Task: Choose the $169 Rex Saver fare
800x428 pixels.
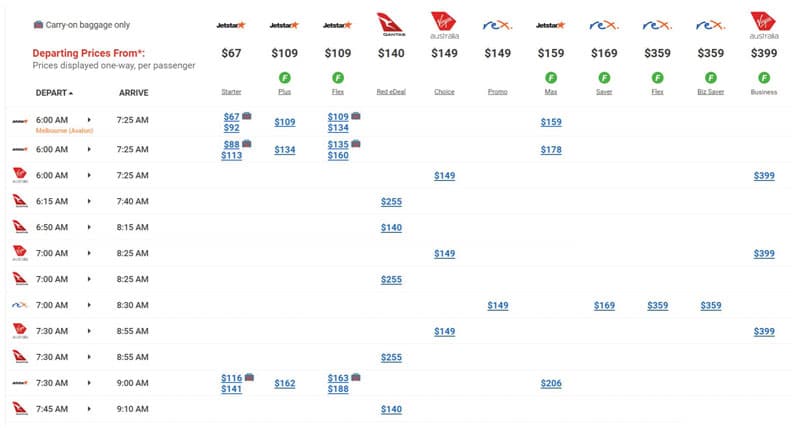Action: (x=604, y=306)
